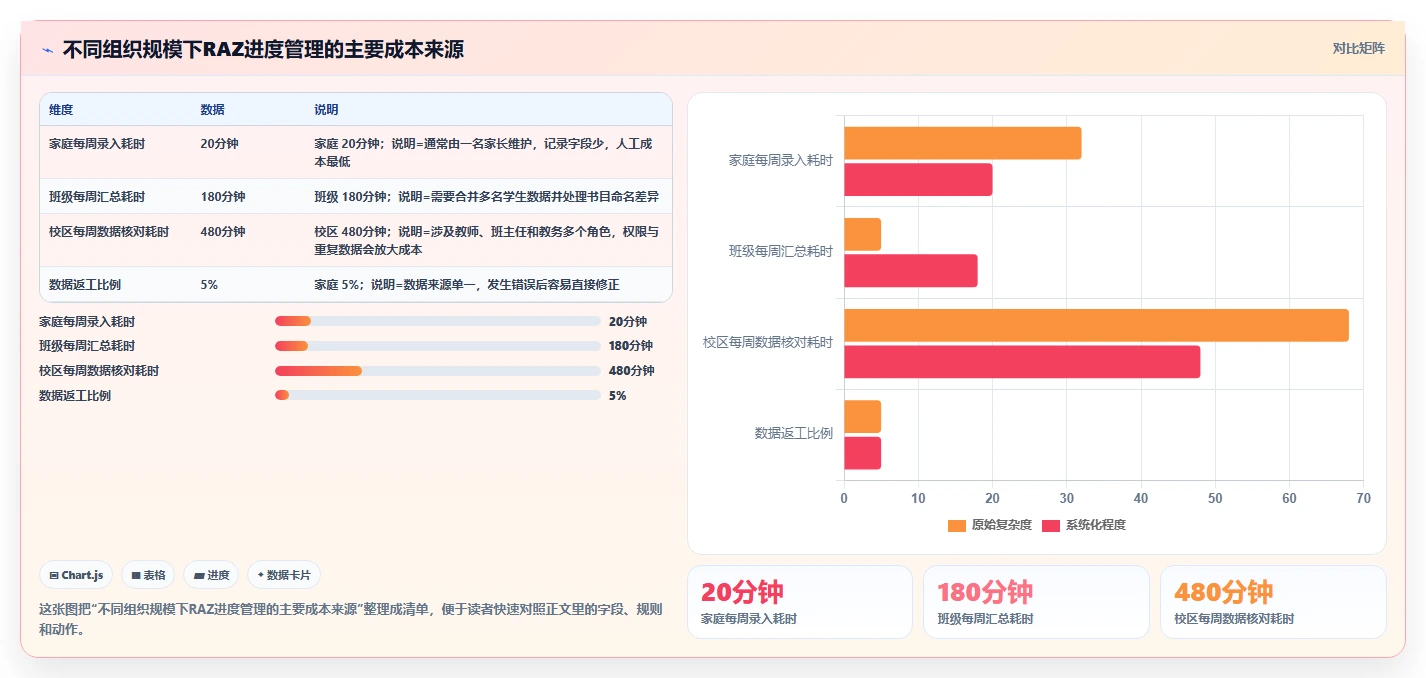
Task: Click the 480分钟 value beside the progress bar
Action: point(631,371)
